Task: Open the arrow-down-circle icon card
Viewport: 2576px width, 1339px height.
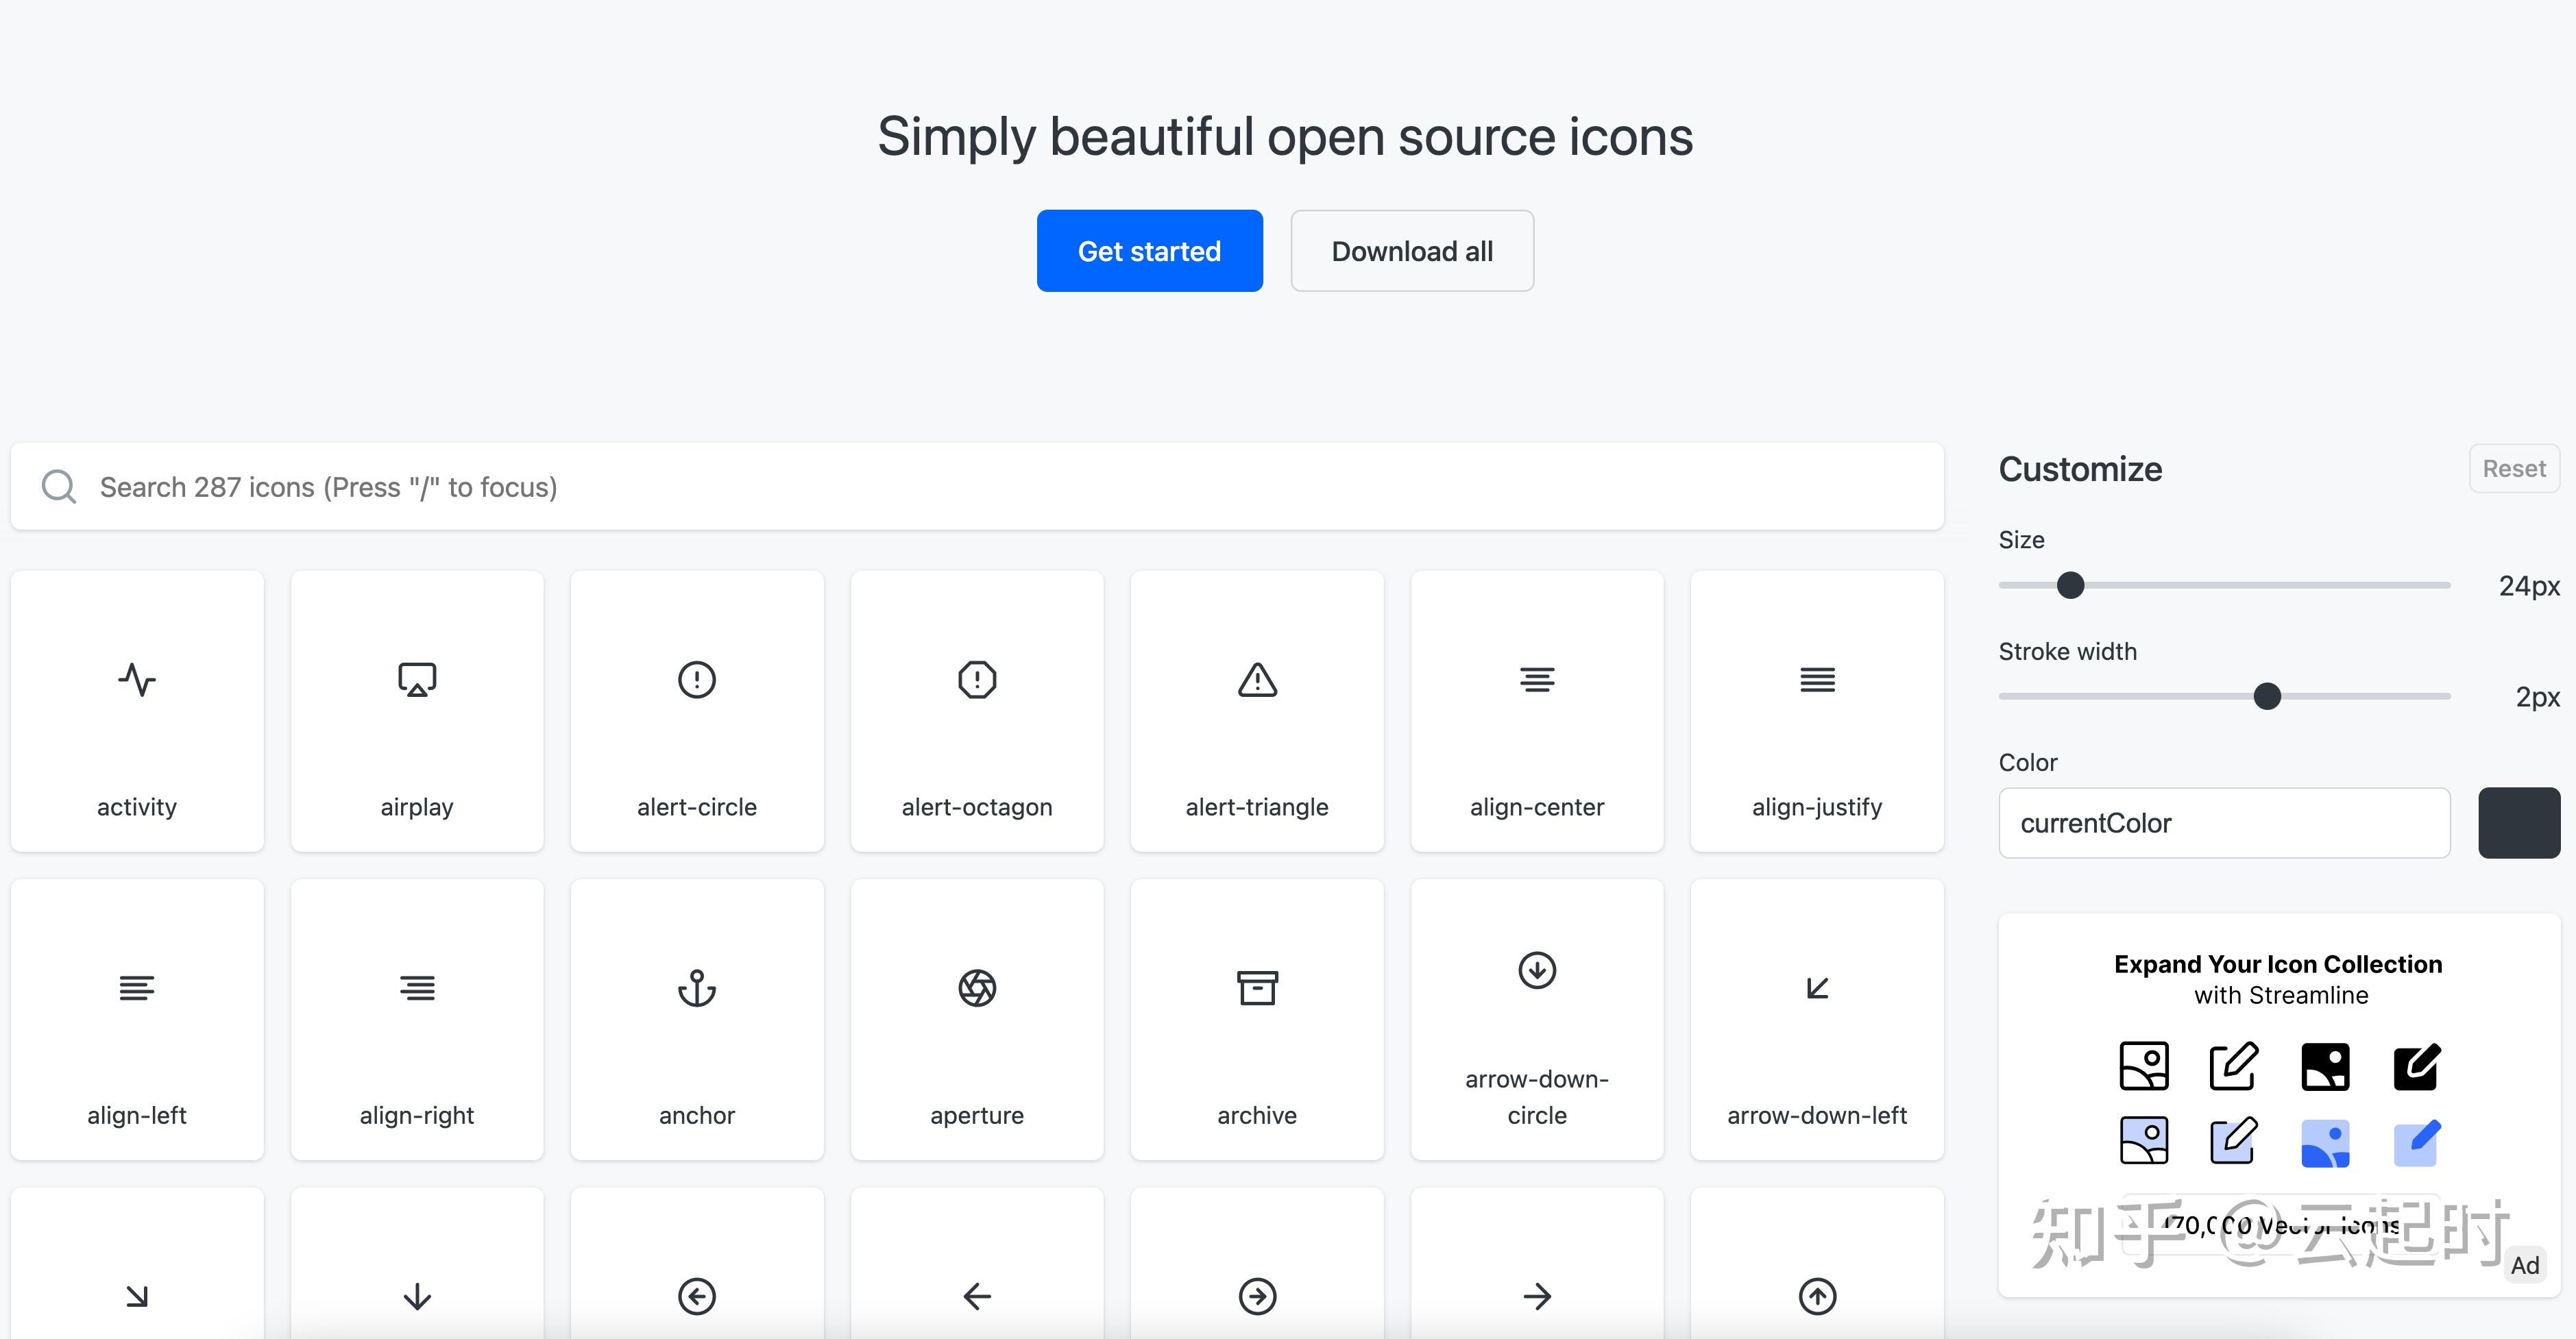Action: [1537, 1019]
